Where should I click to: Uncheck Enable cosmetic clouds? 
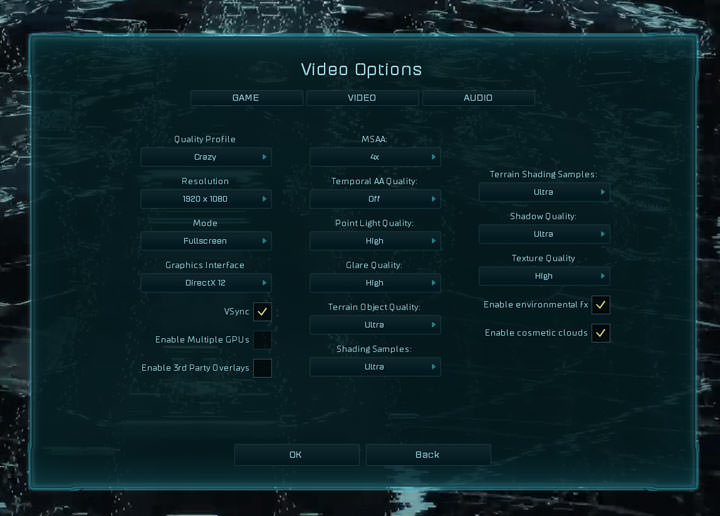(x=600, y=333)
